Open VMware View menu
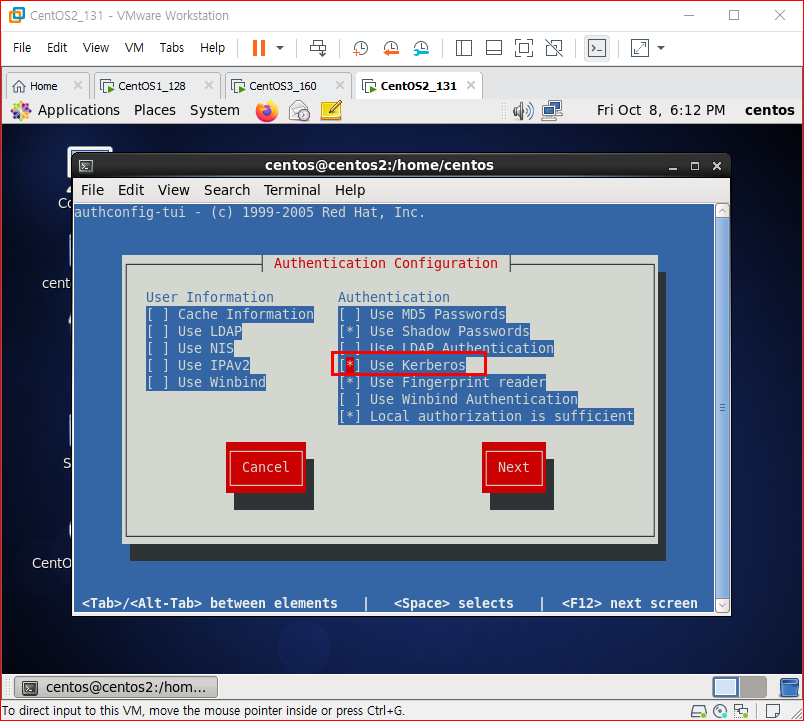Screen dimensions: 804x721 (x=96, y=48)
